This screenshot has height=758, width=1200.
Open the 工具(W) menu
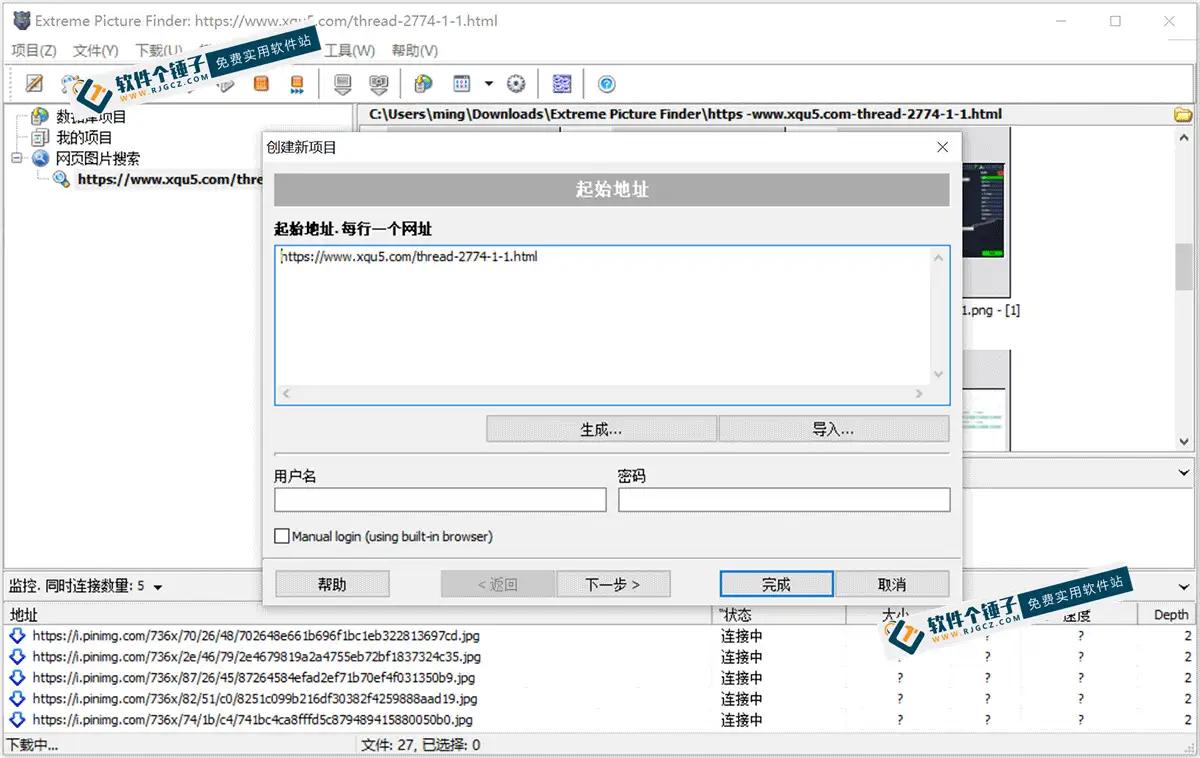350,50
